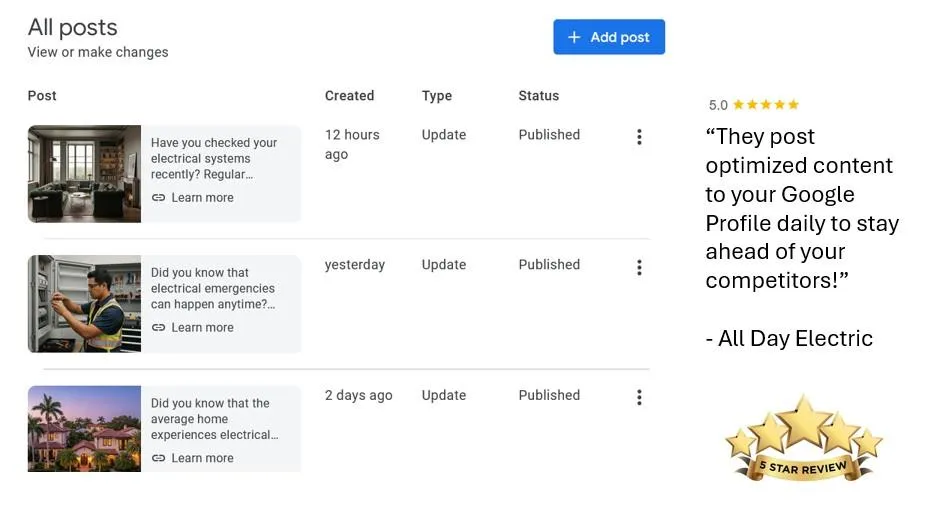Click link icon beside third post's Learn more
930x509 pixels.
point(158,458)
